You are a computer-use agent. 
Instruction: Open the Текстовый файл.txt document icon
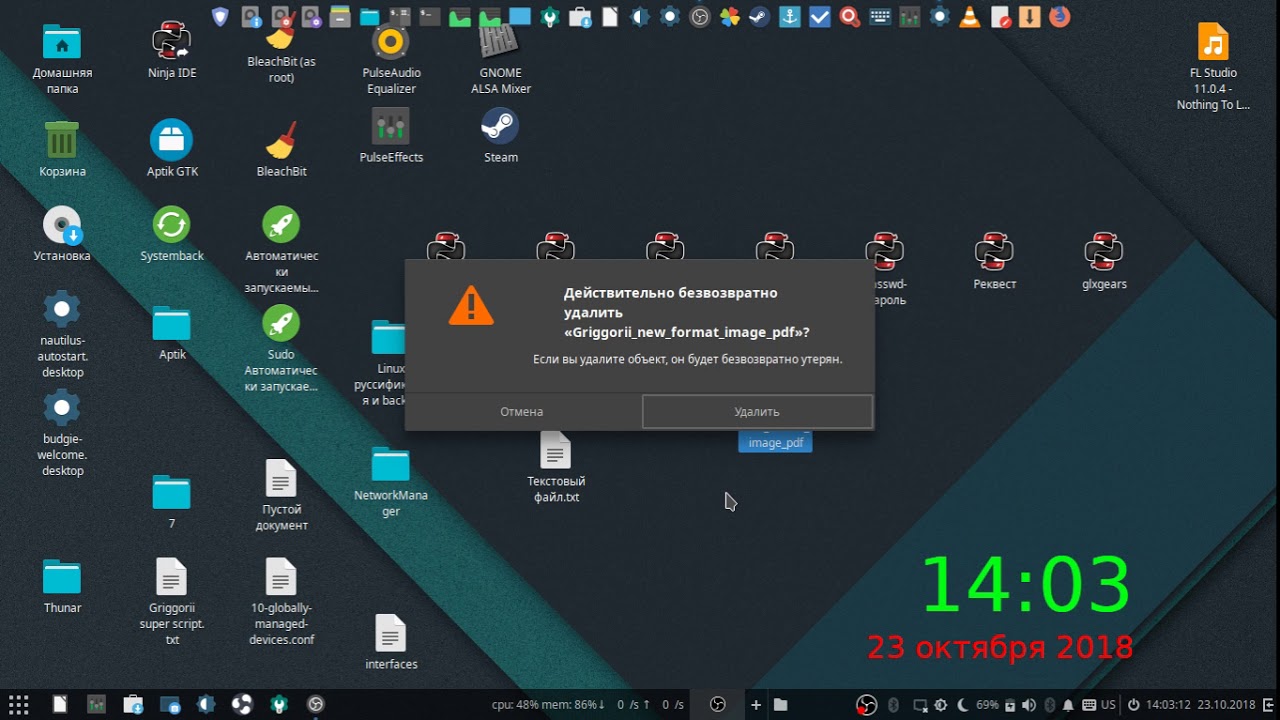click(x=556, y=450)
